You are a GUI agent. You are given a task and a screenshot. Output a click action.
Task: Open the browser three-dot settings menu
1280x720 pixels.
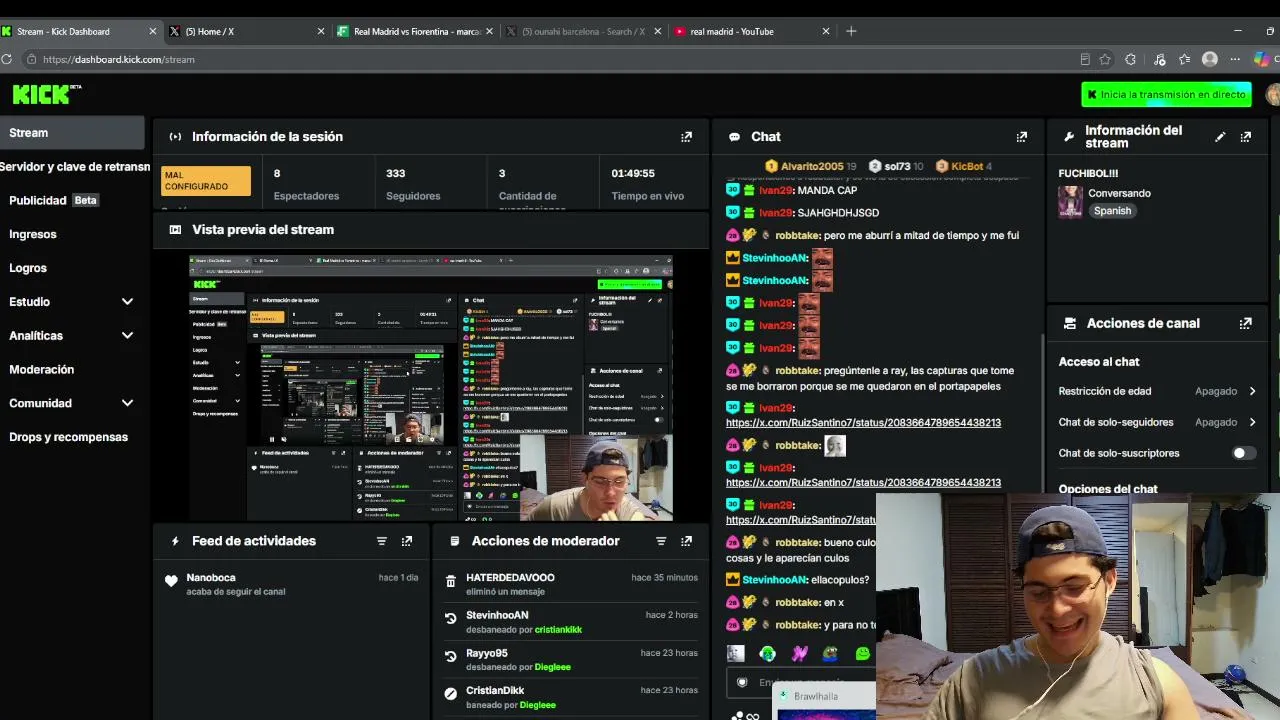coord(1235,59)
